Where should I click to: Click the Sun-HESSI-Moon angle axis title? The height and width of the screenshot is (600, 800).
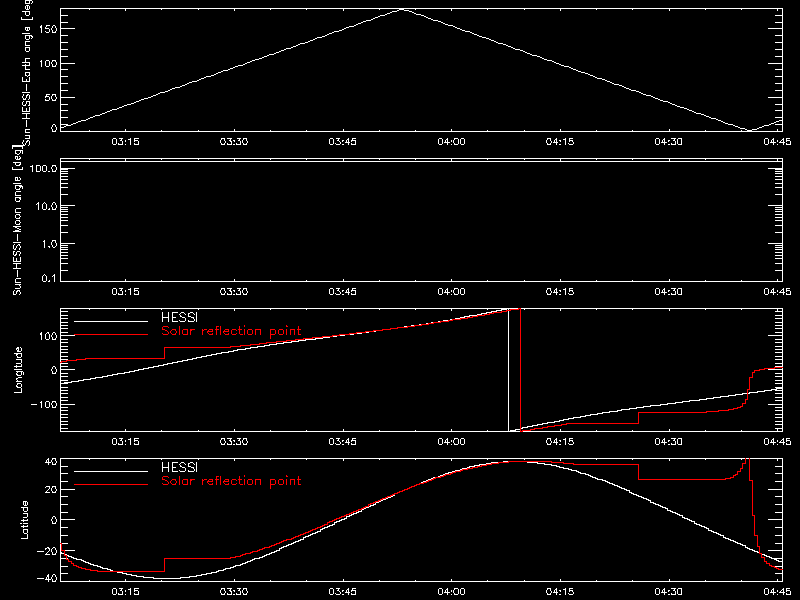coord(17,219)
